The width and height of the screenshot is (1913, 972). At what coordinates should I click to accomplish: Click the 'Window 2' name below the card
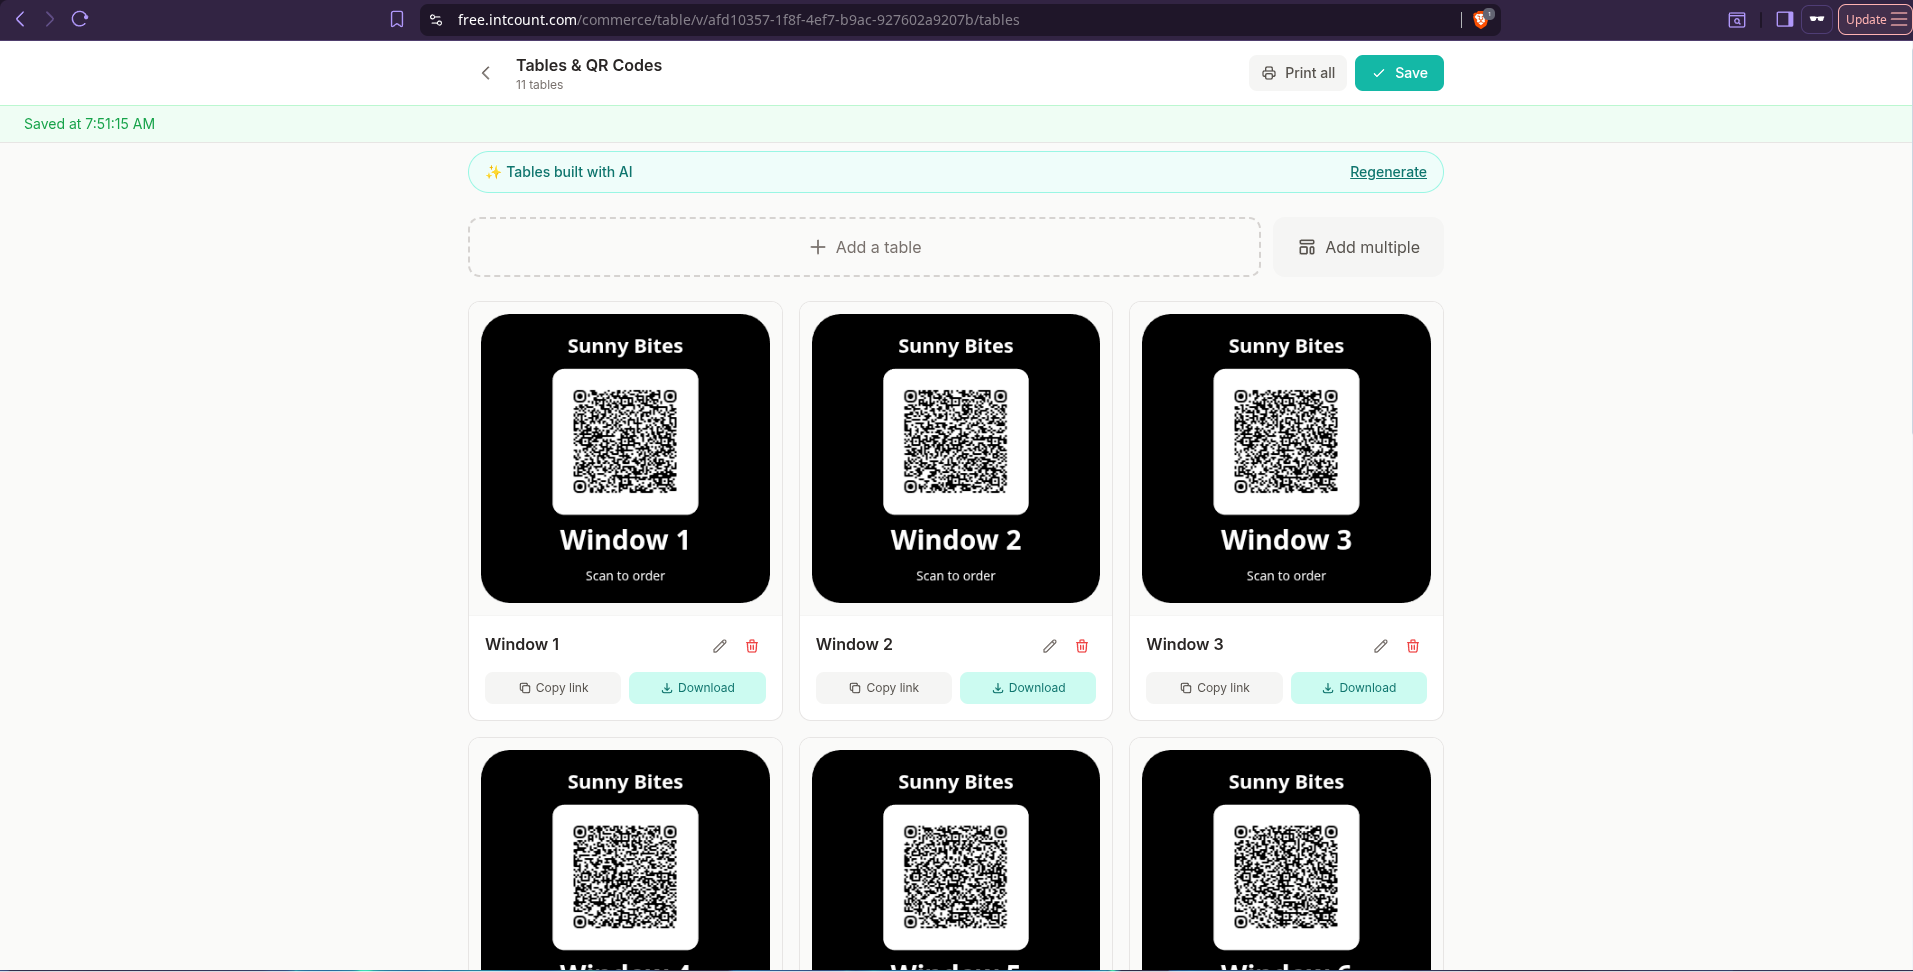[854, 644]
